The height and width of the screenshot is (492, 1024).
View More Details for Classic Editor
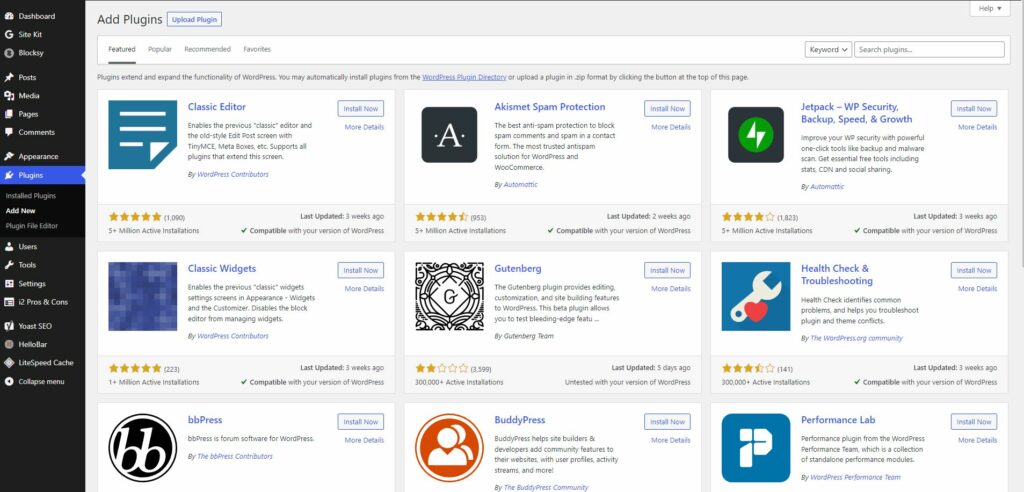[364, 127]
